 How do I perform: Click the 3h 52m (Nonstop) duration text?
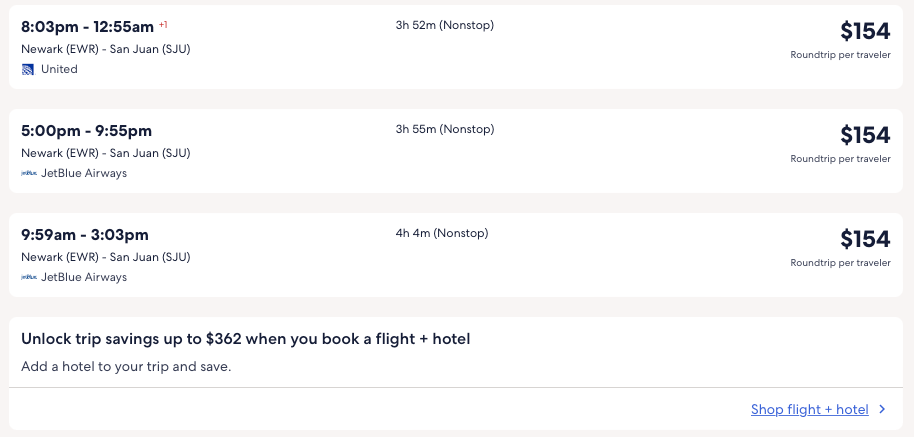point(444,25)
